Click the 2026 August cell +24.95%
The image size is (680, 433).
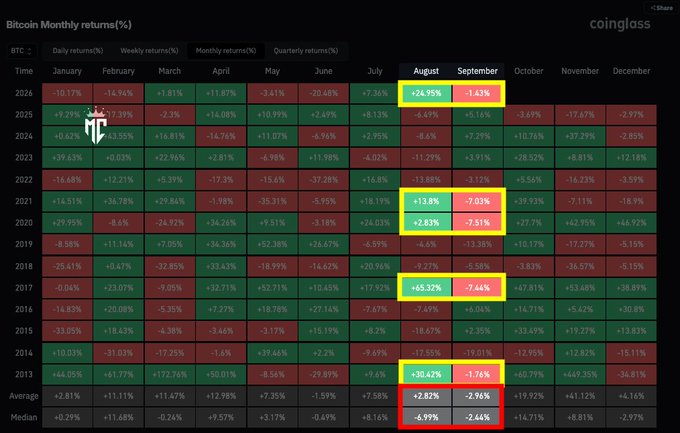point(426,93)
